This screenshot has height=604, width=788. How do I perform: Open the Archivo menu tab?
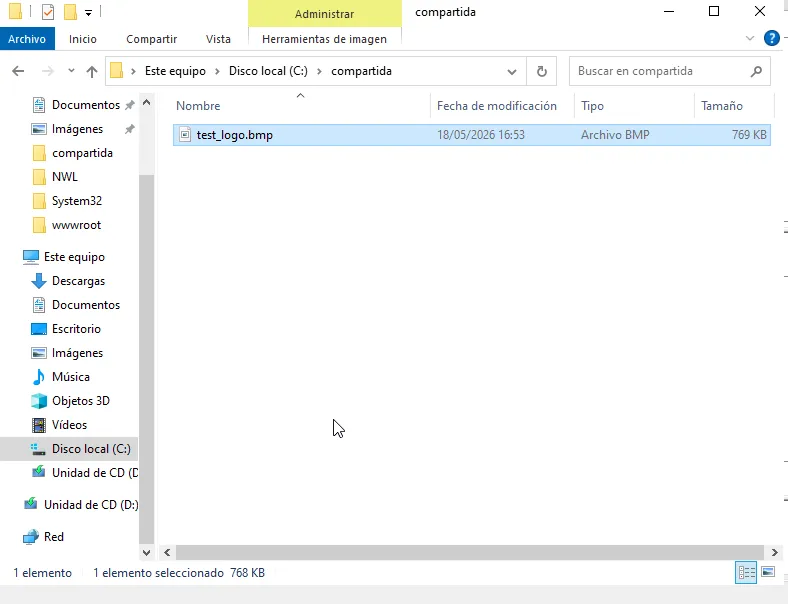coord(27,39)
